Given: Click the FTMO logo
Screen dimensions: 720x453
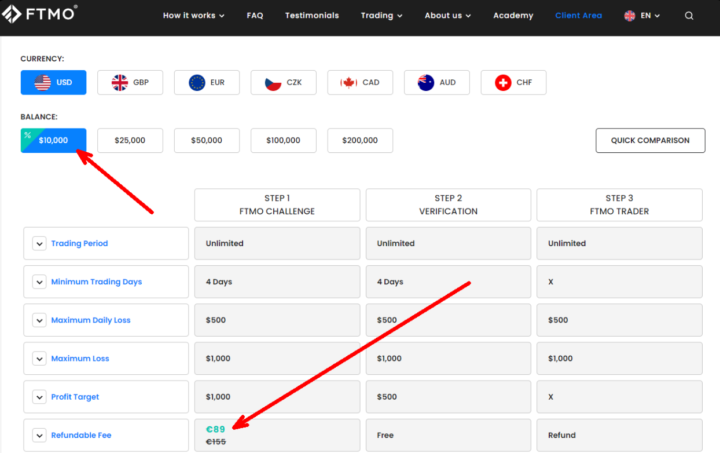Looking at the screenshot, I should click(x=39, y=14).
